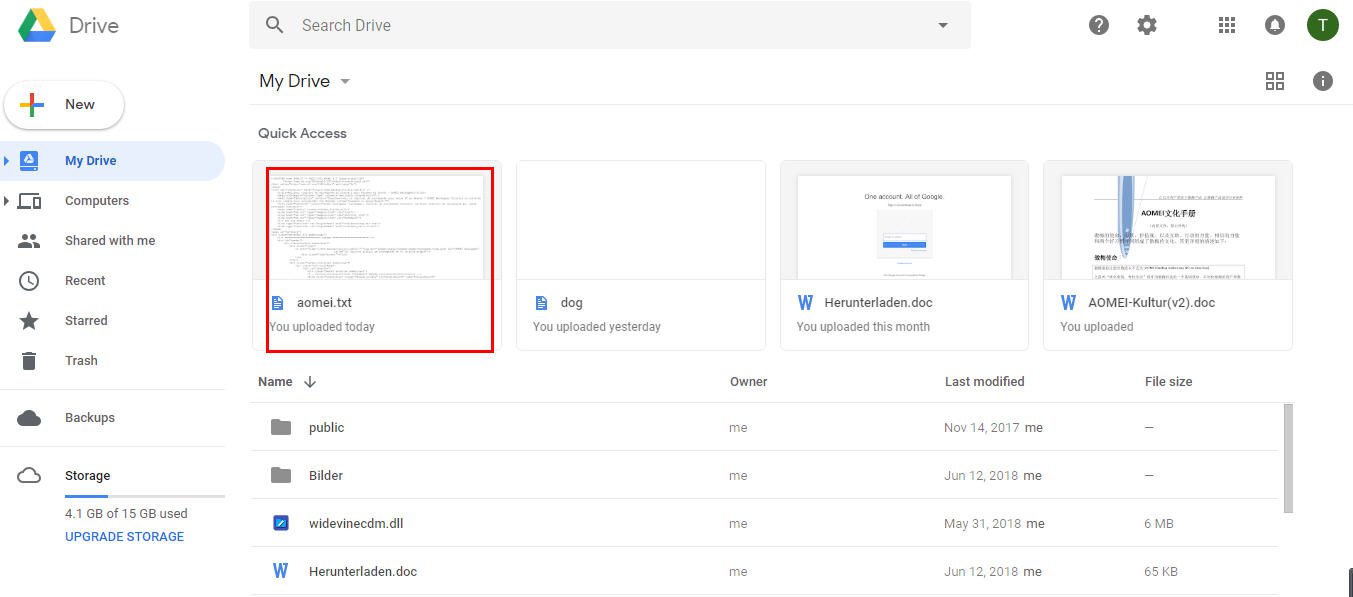1353x597 pixels.
Task: Open AOMEI-Kultur(v2).doc quick access thumbnail
Action: pos(1168,226)
